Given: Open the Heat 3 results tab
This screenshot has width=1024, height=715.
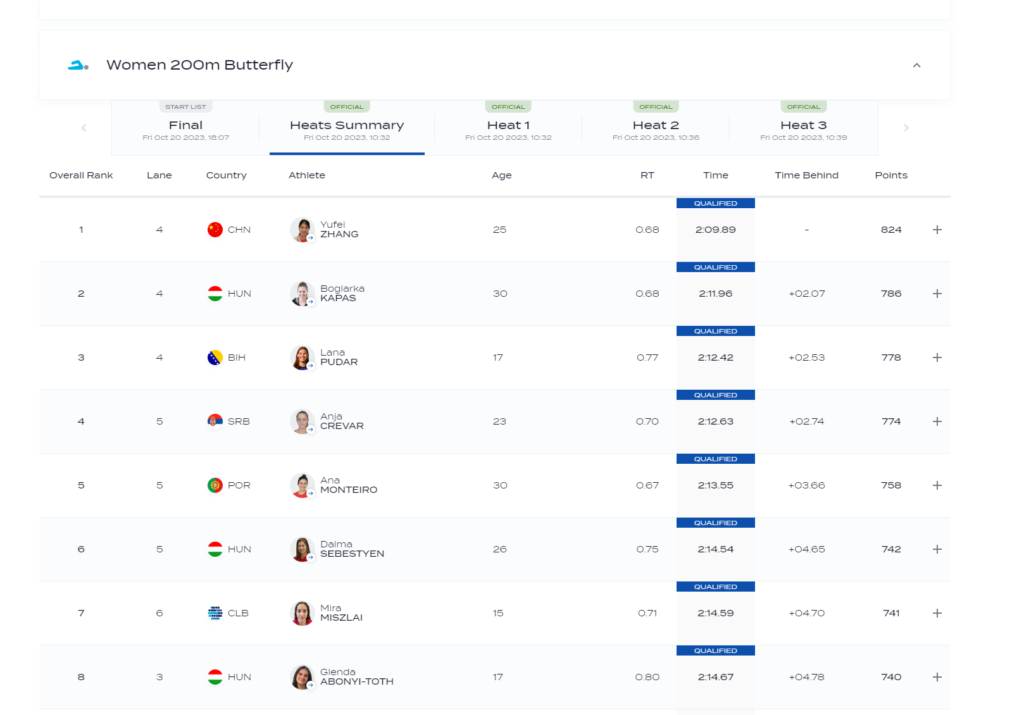Looking at the screenshot, I should (803, 126).
